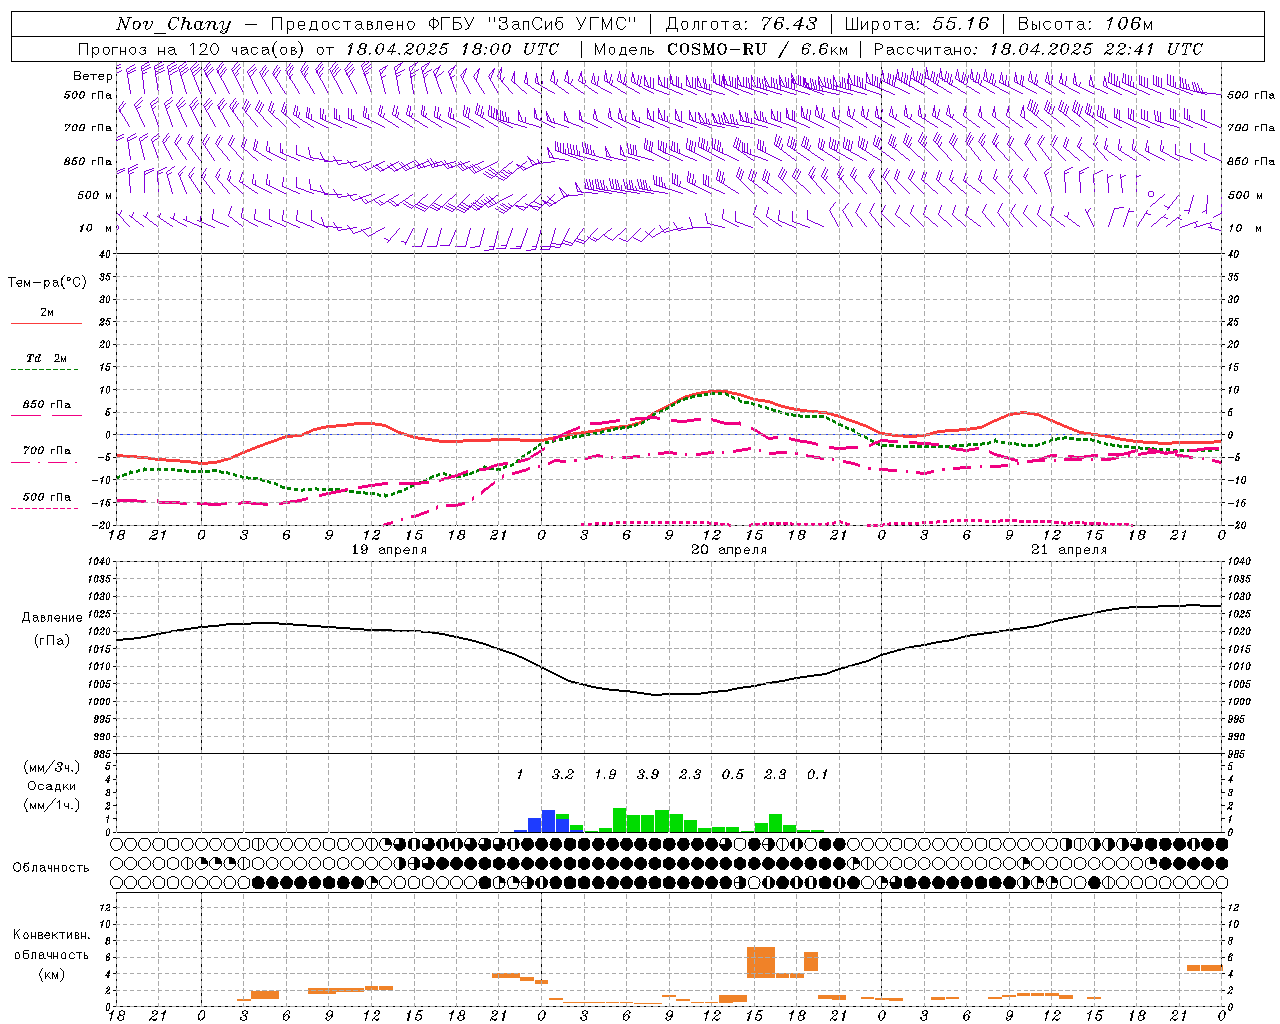Click the Давление pressure panel label
This screenshot has width=1280, height=1024.
pos(52,618)
